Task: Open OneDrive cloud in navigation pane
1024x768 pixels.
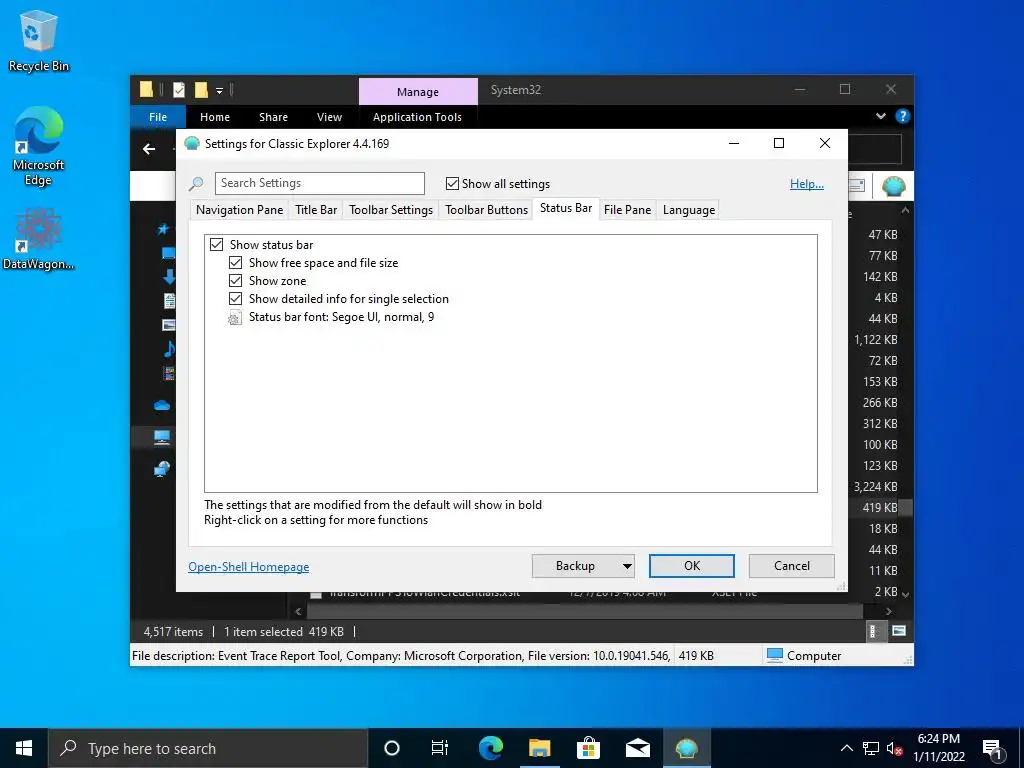Action: coord(162,406)
